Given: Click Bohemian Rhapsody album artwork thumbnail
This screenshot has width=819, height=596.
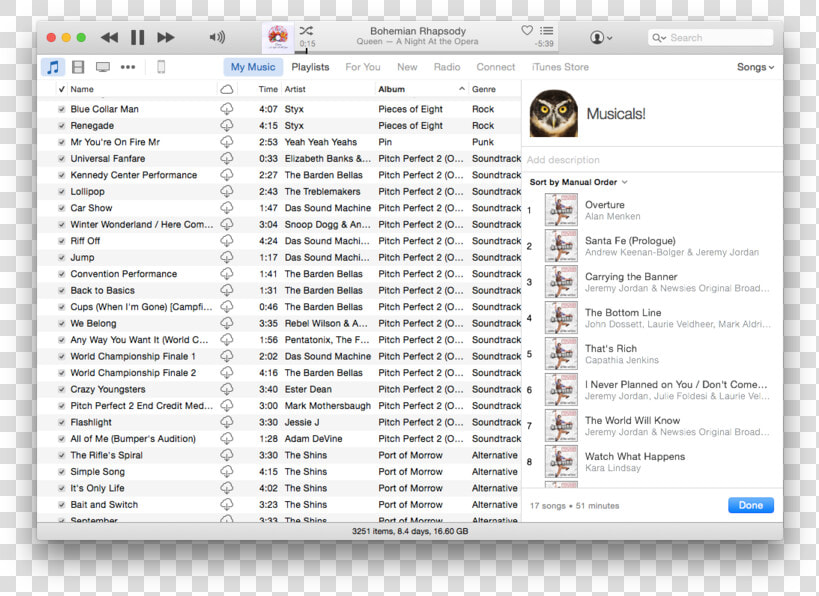Looking at the screenshot, I should (x=278, y=37).
